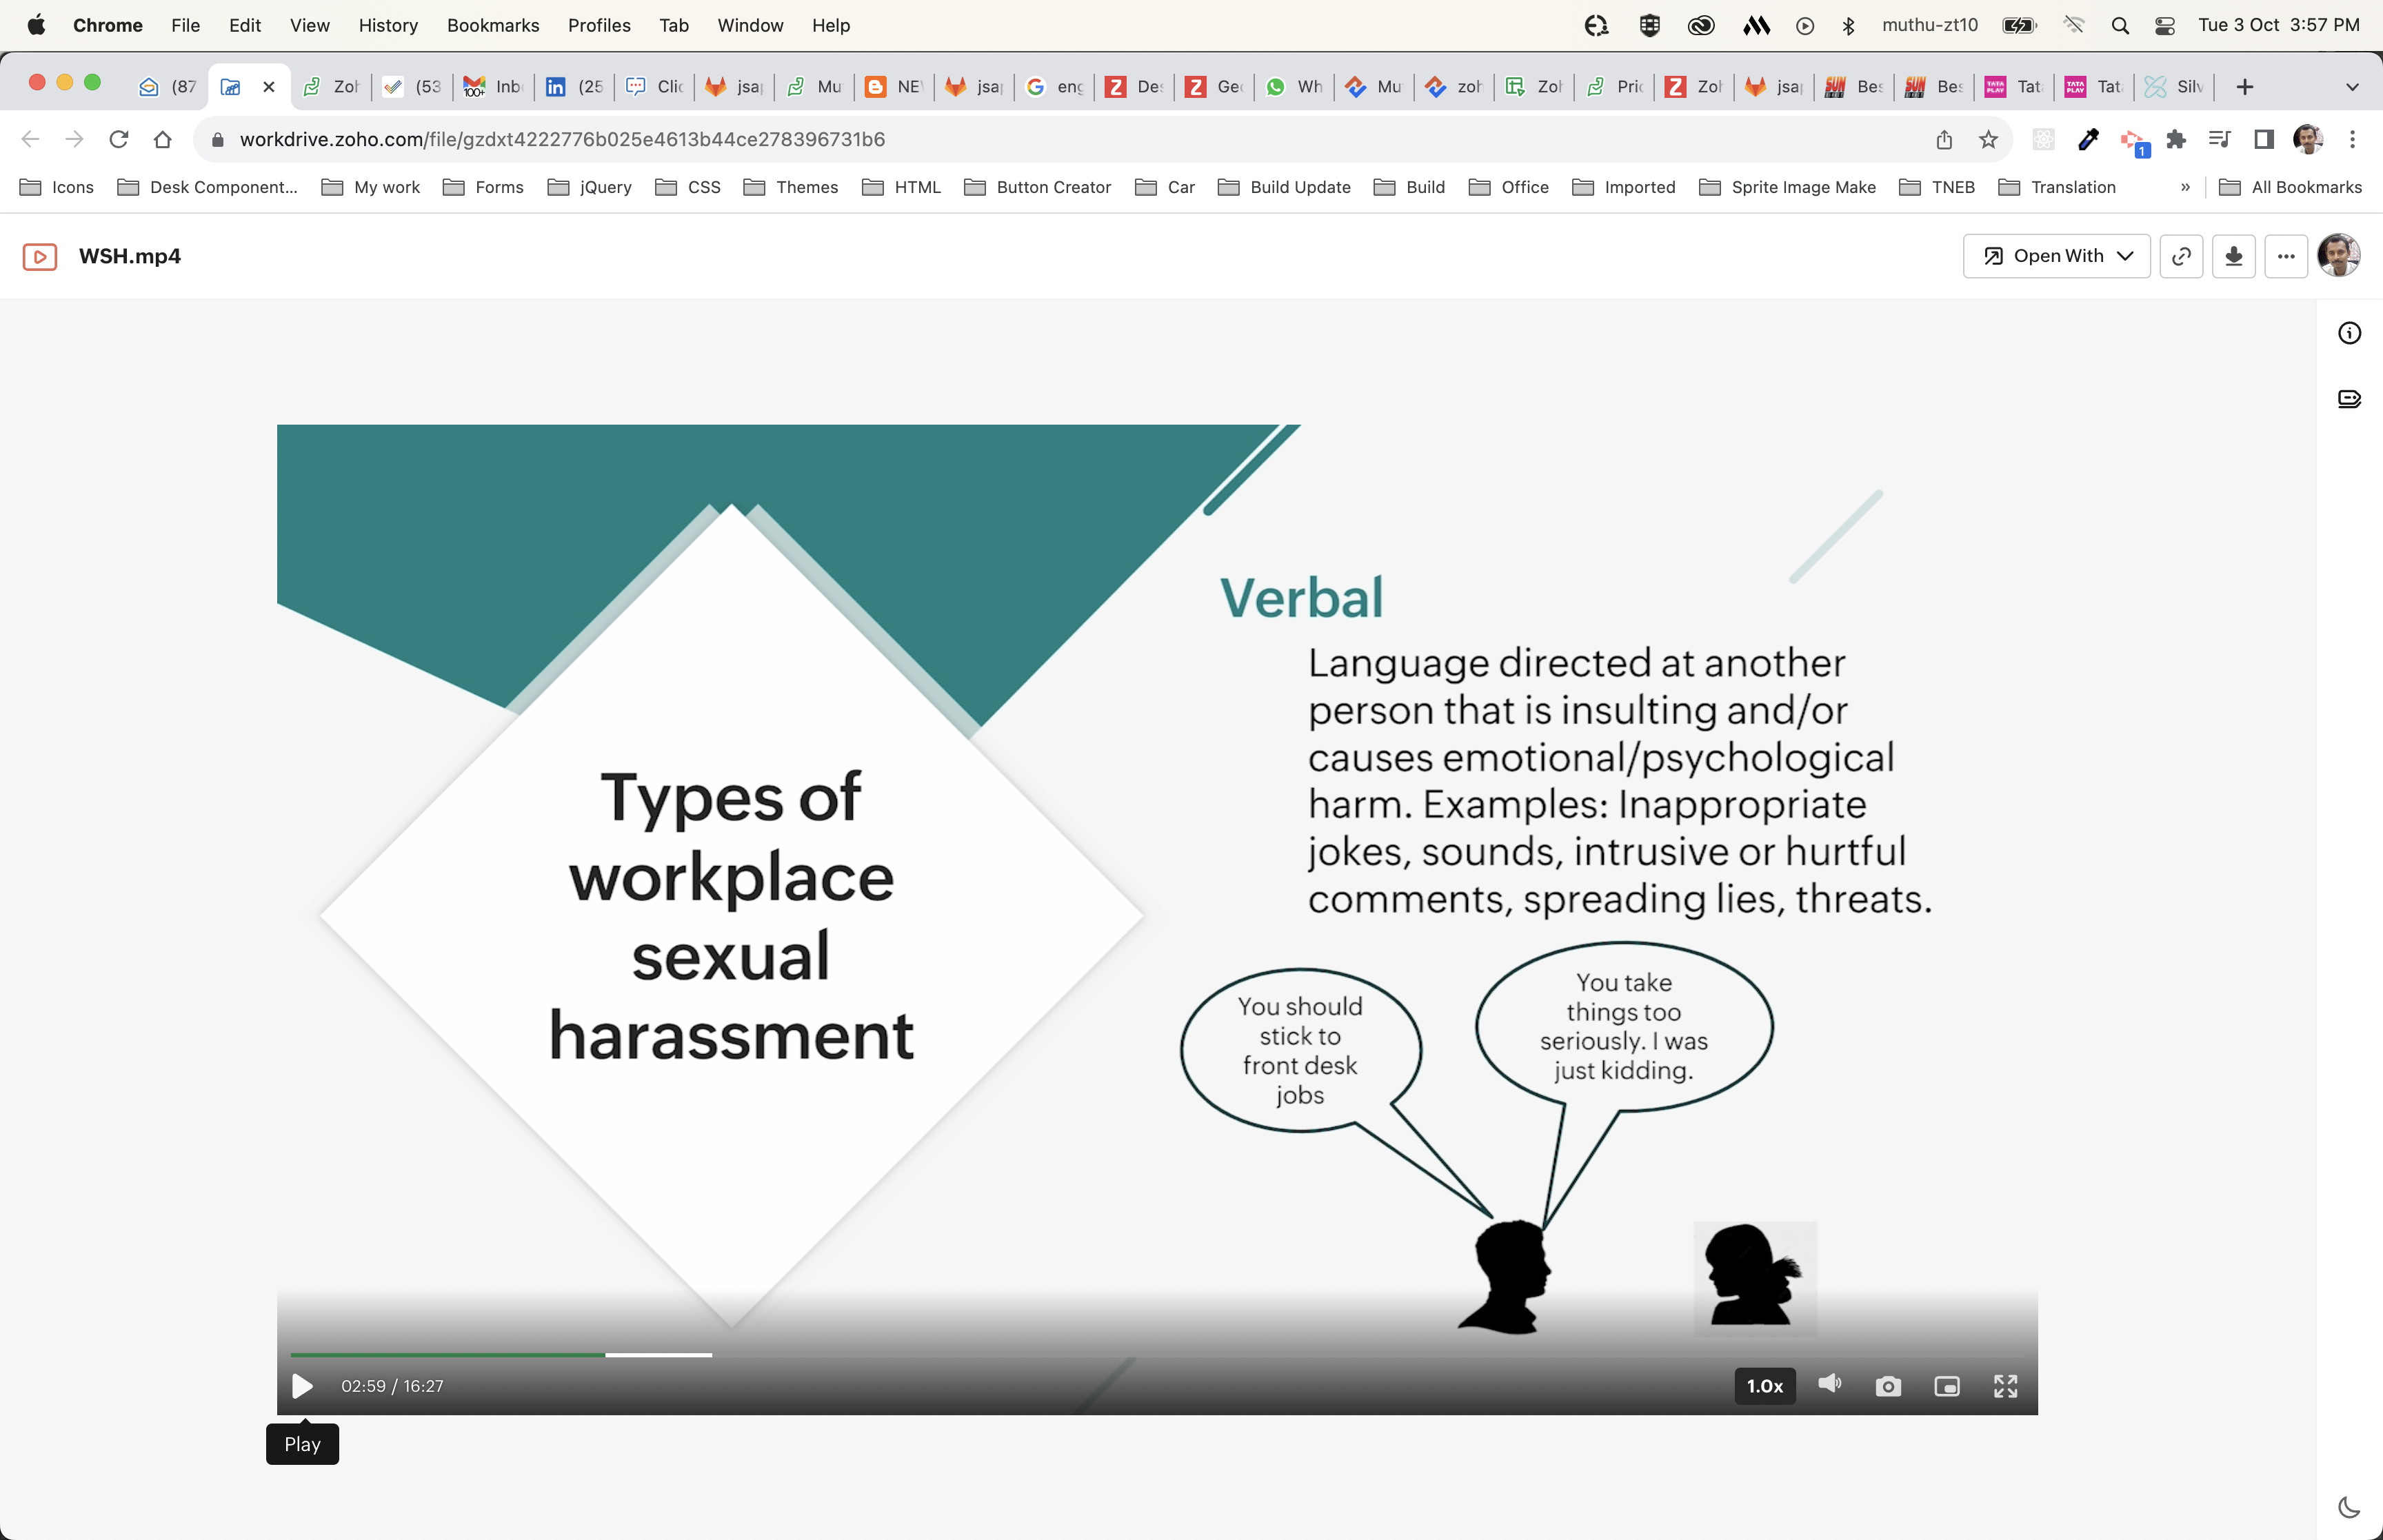Copy the file link with link icon

[2181, 256]
